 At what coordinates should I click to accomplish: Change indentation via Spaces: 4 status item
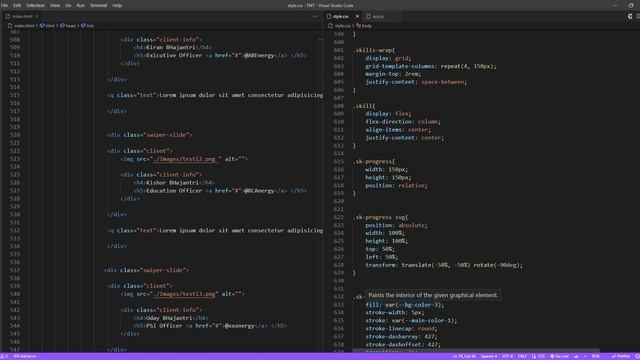point(489,356)
